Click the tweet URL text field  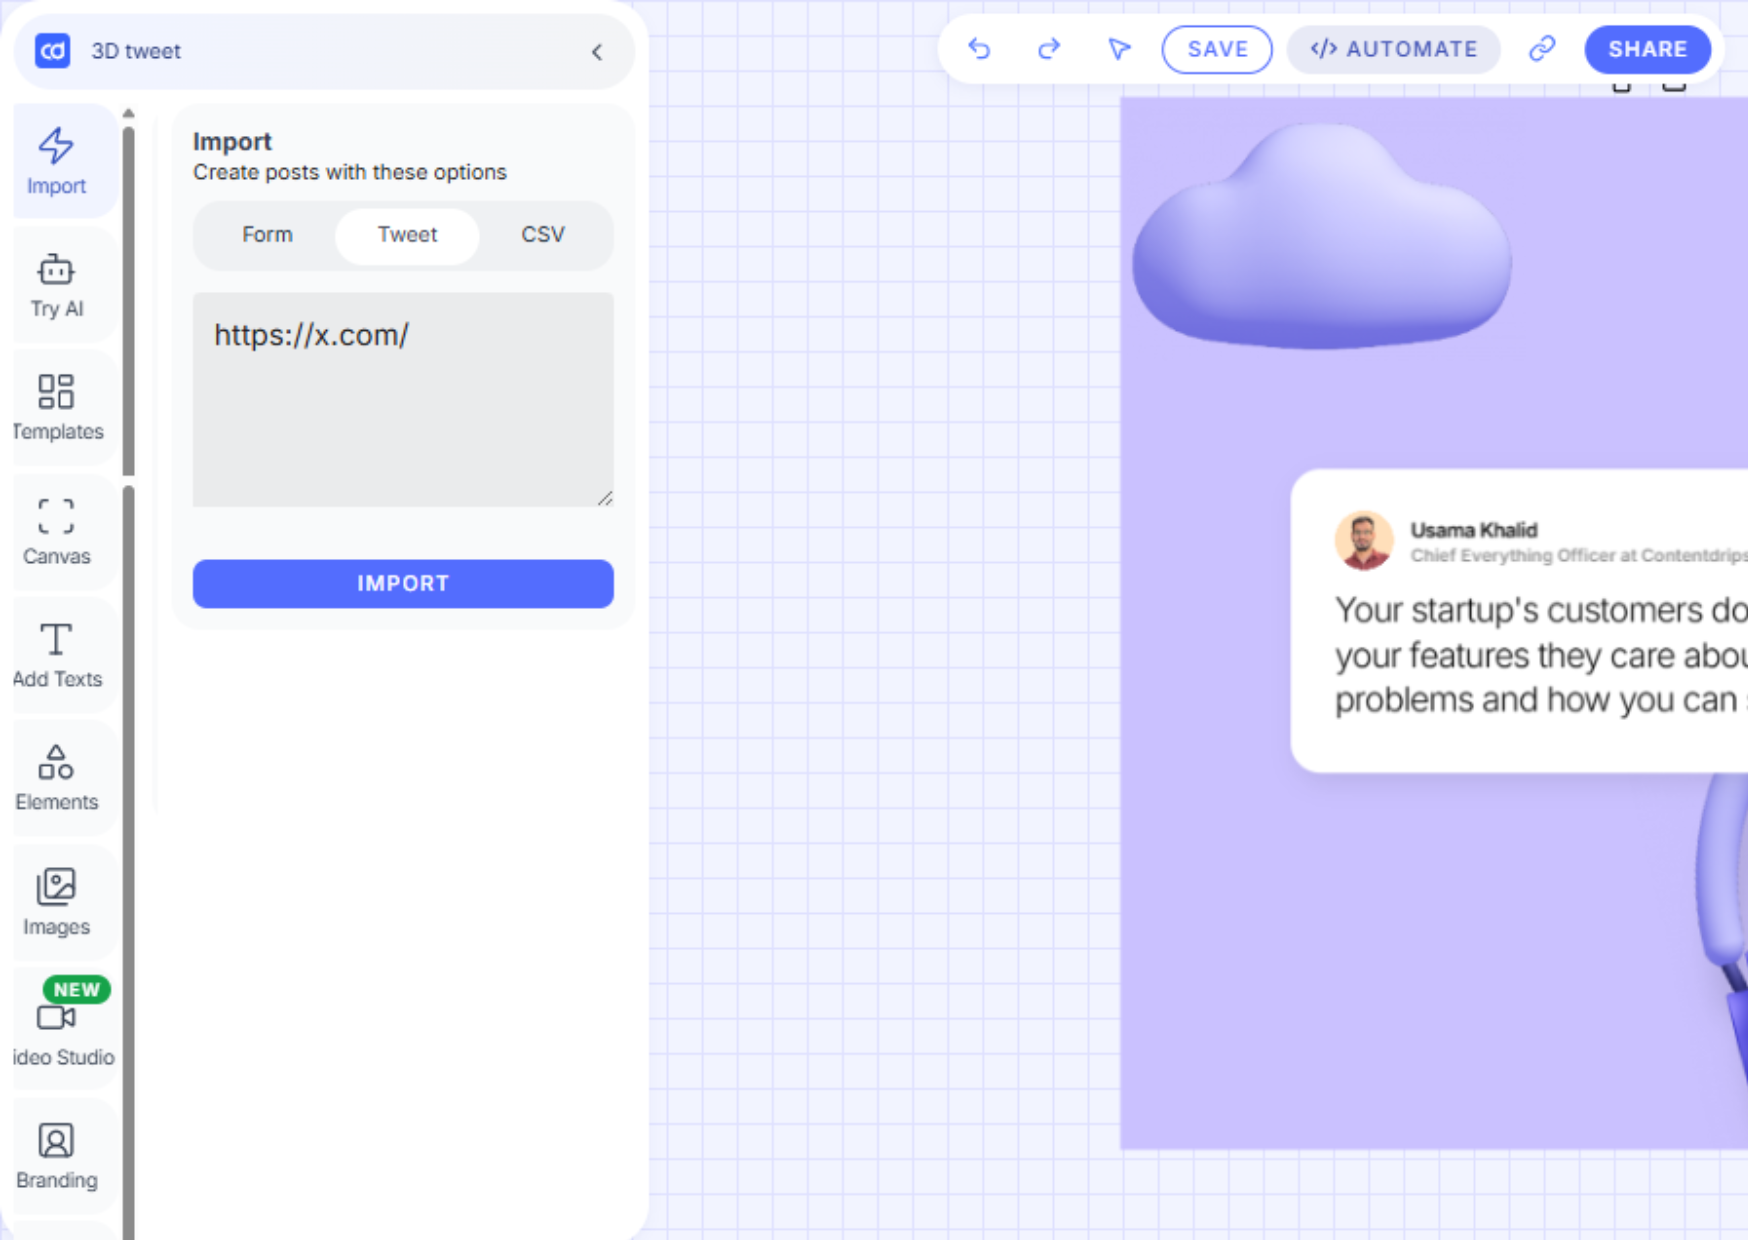point(403,399)
